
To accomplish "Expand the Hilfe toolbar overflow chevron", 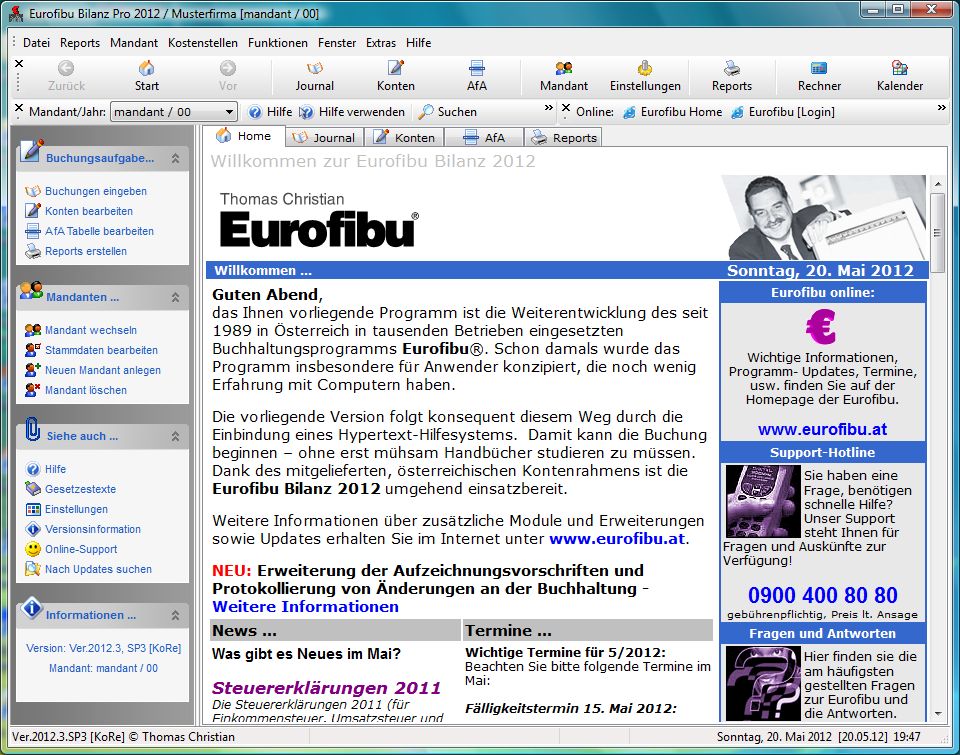I will pyautogui.click(x=549, y=108).
